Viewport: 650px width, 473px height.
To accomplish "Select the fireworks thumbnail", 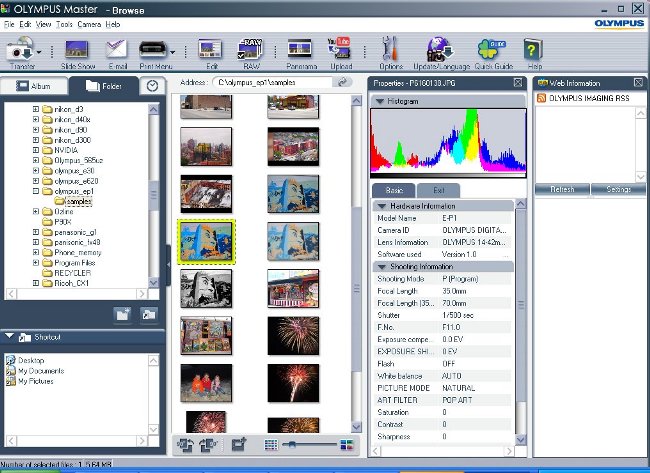I will pyautogui.click(x=293, y=385).
